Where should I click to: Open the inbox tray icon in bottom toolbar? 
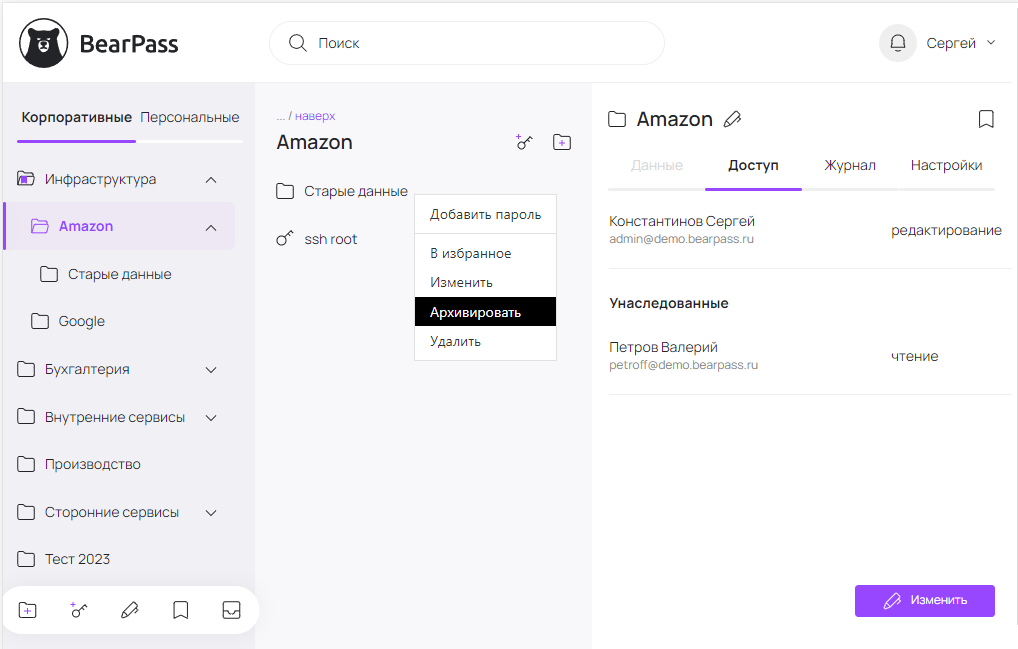tap(231, 610)
